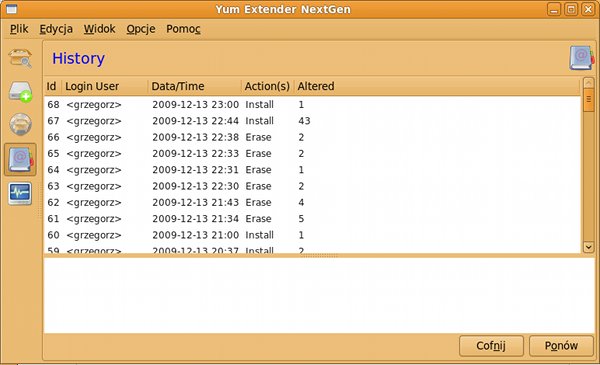
Task: Click the scrollbar up arrow
Action: pos(589,83)
